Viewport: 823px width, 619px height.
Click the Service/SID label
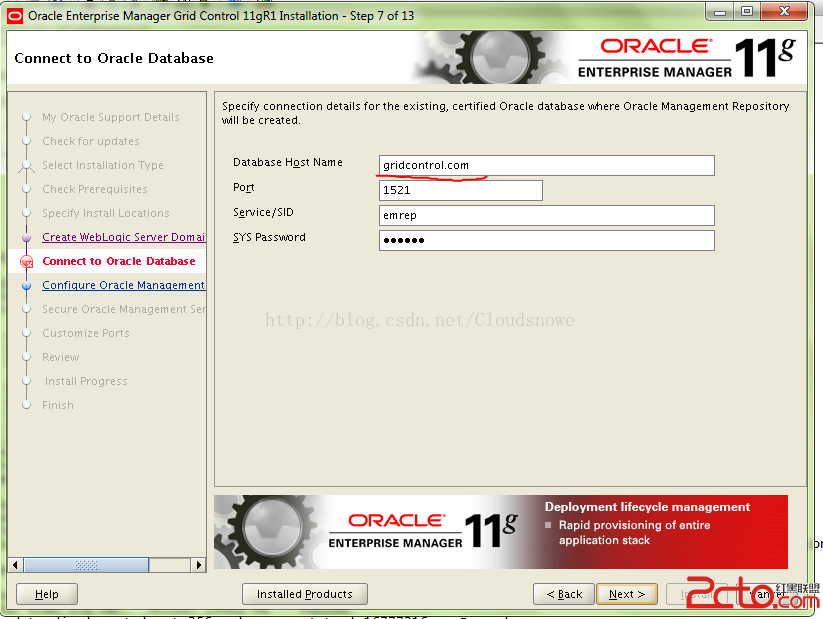pyautogui.click(x=263, y=212)
